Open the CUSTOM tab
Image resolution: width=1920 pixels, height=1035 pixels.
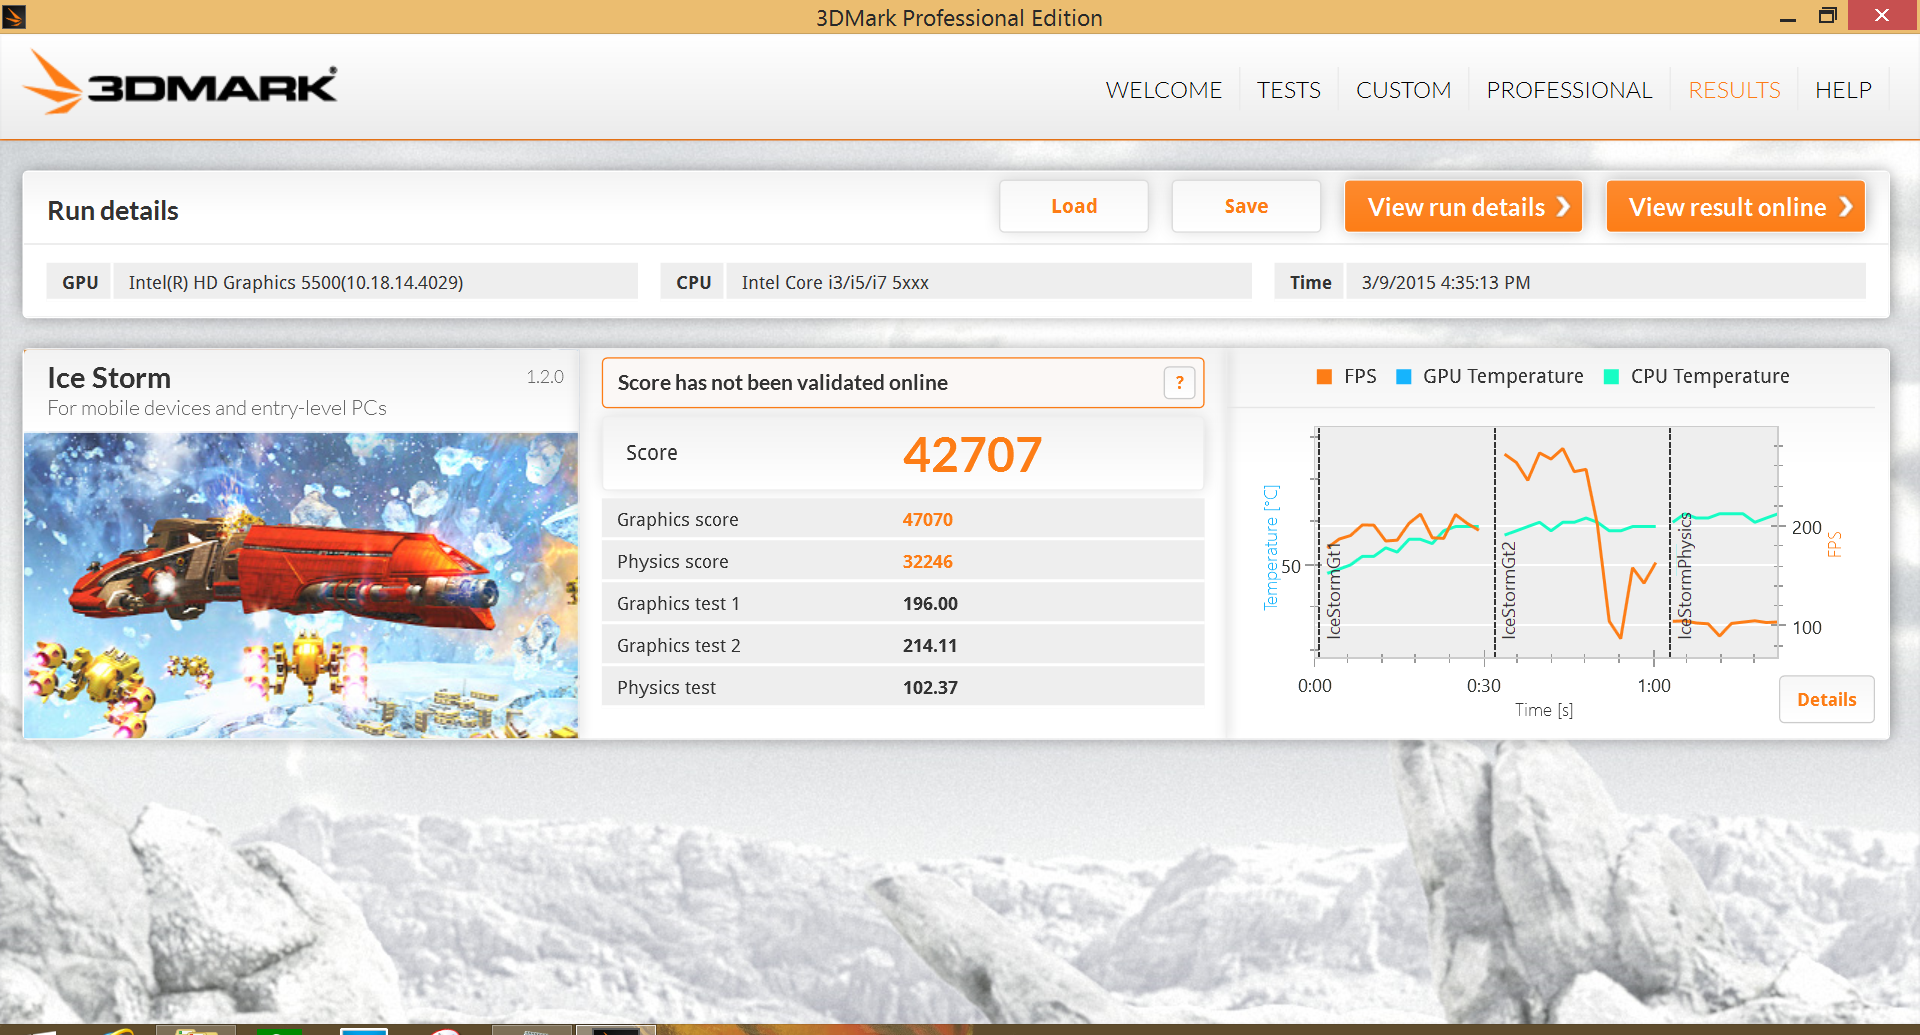coord(1403,90)
